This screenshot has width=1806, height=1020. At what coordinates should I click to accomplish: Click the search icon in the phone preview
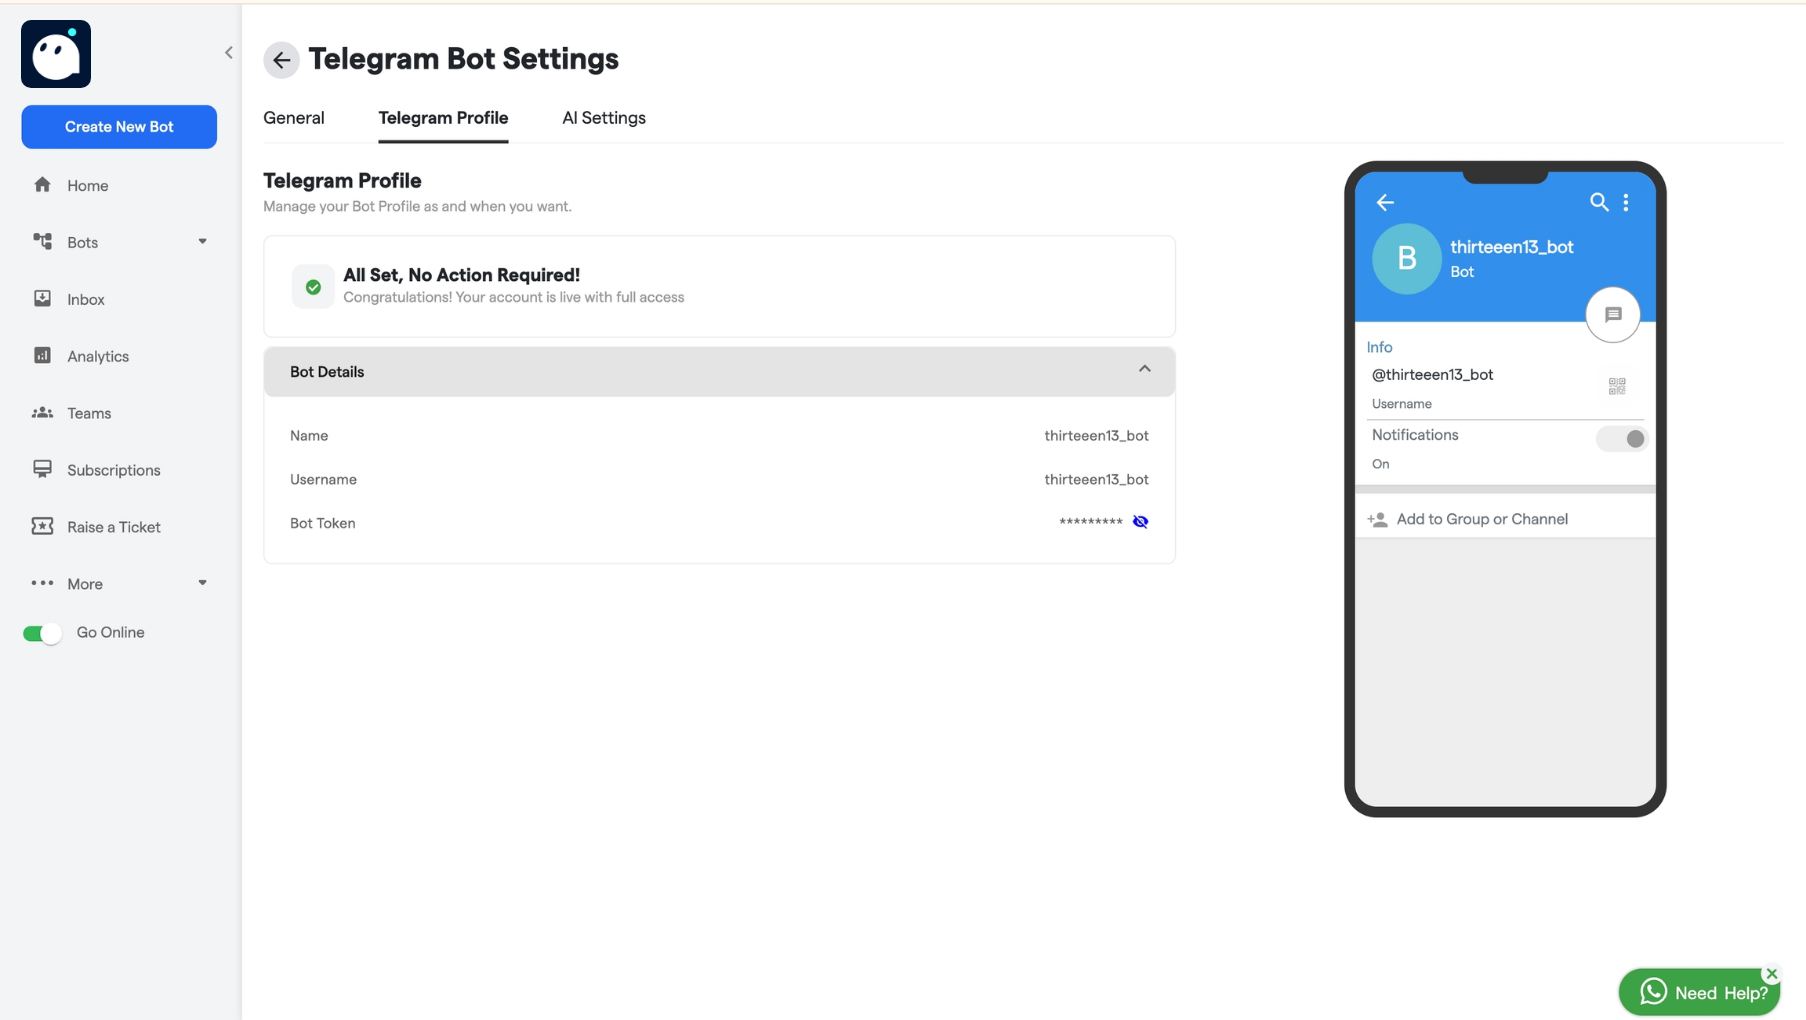click(1599, 202)
